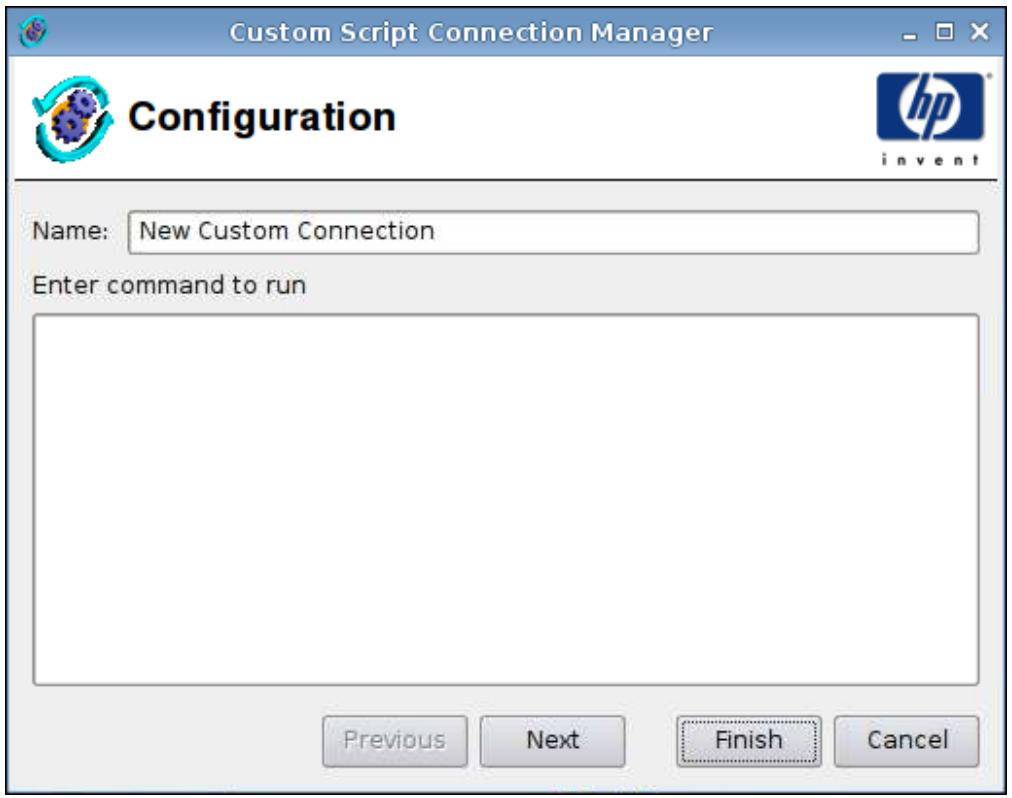The width and height of the screenshot is (1012, 798).
Task: Cancel the configuration dialog
Action: [x=907, y=741]
